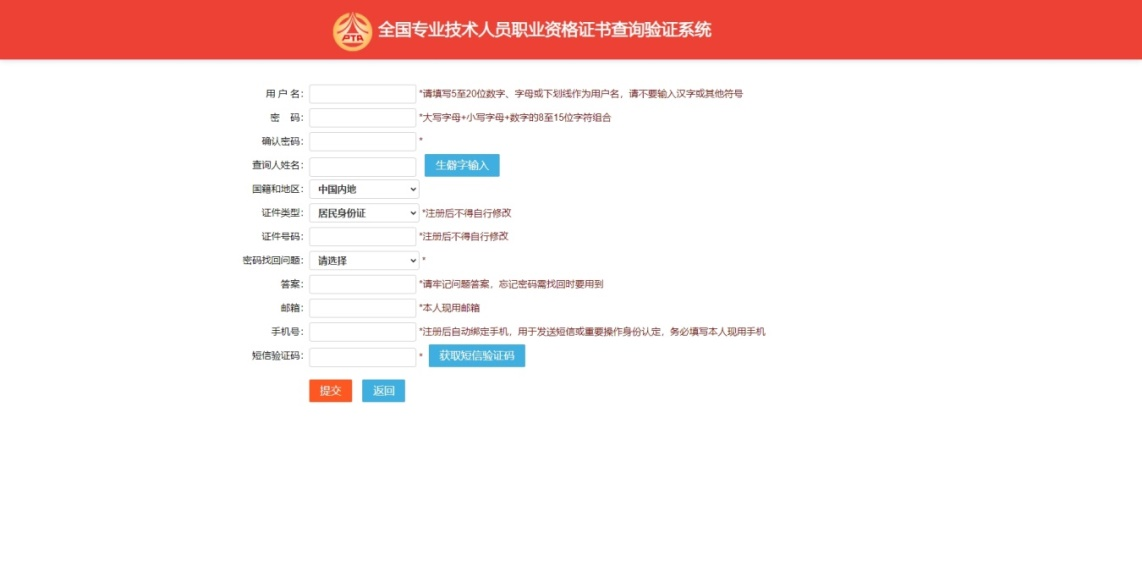This screenshot has height=577, width=1142.
Task: Select the 手机号 input field
Action: (x=362, y=332)
